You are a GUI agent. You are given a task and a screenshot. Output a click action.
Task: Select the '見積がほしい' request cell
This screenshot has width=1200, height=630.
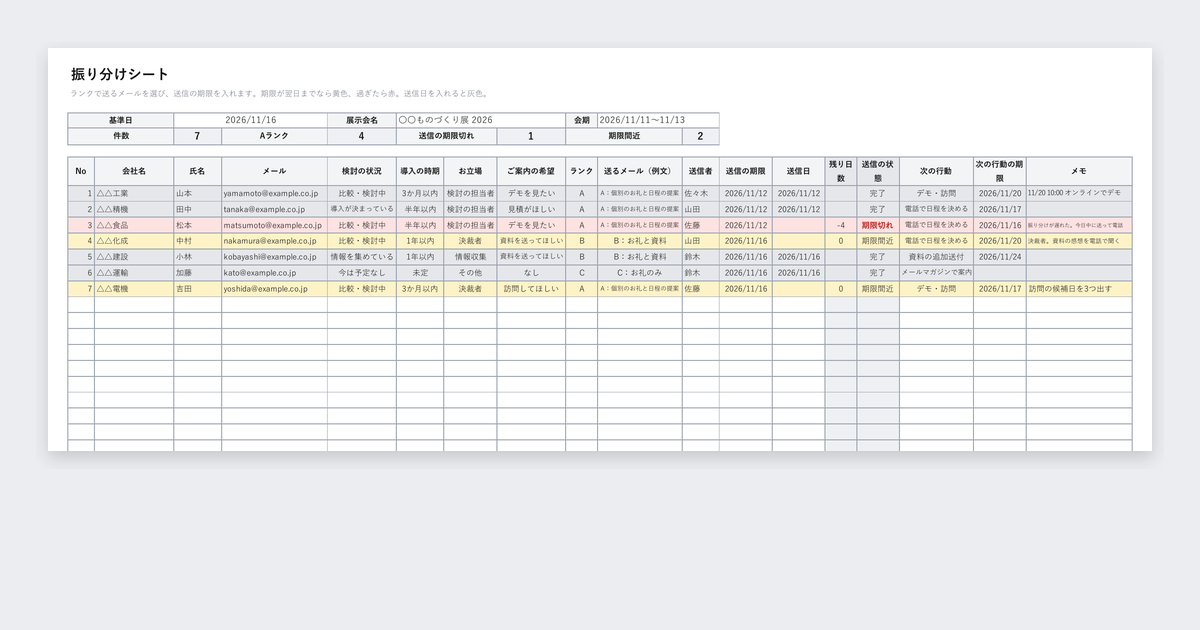531,209
